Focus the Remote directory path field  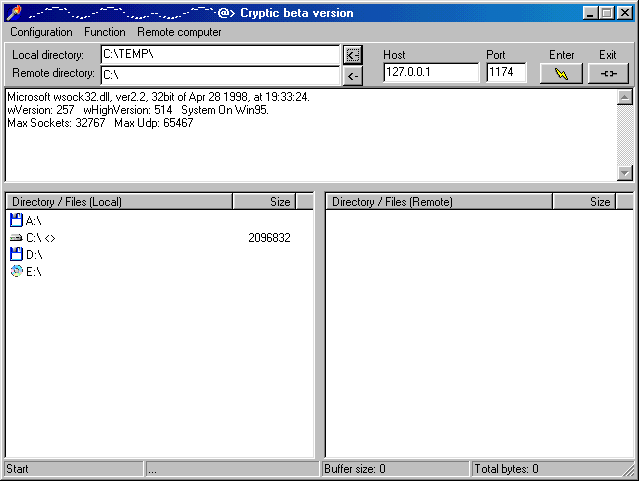tap(220, 75)
